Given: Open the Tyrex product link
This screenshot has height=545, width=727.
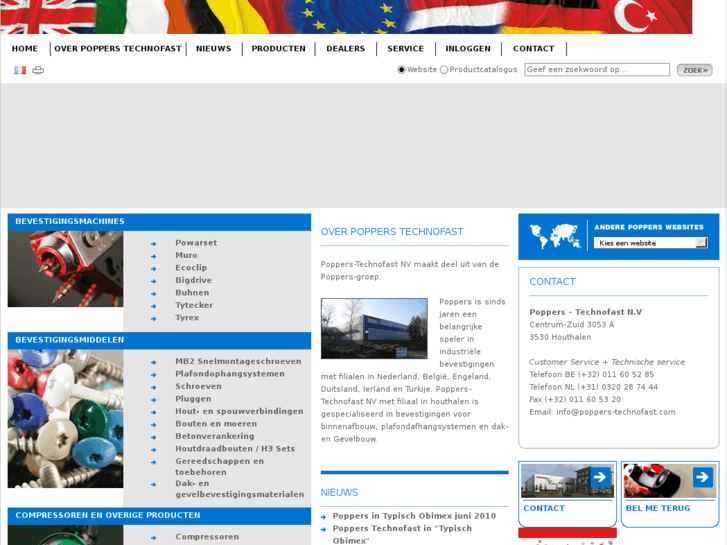Looking at the screenshot, I should 187,318.
